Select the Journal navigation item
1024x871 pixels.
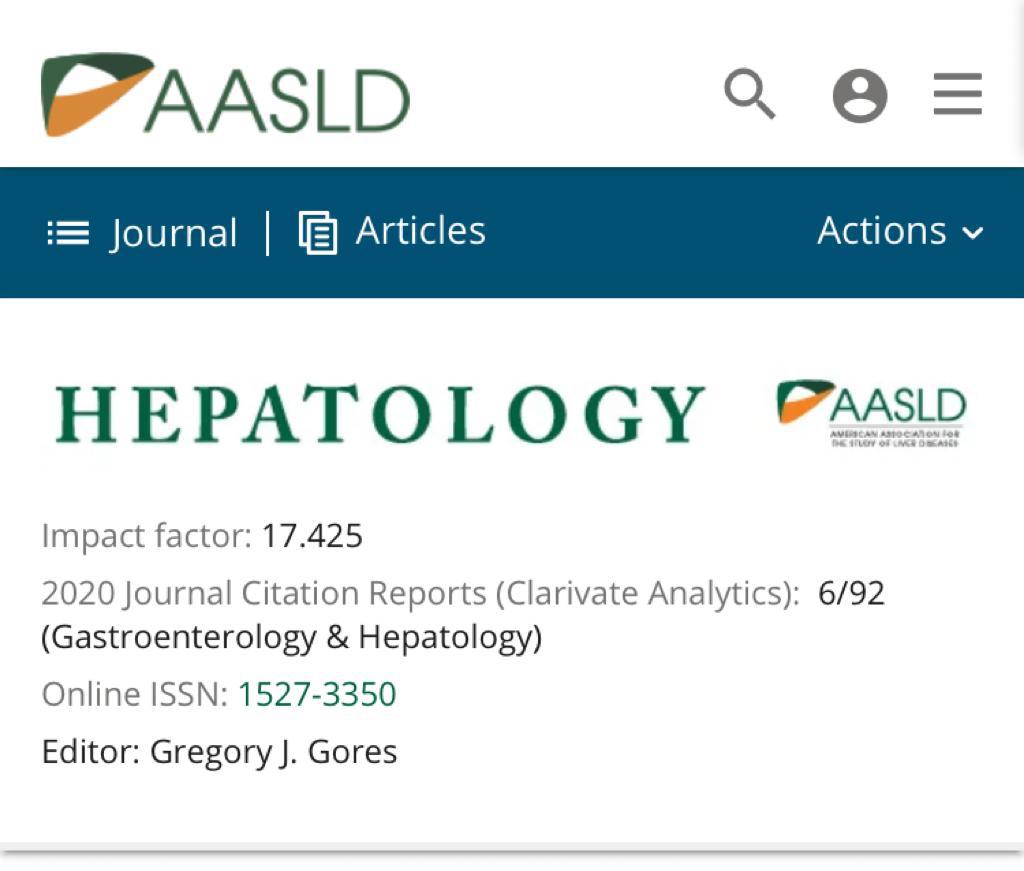pos(174,233)
